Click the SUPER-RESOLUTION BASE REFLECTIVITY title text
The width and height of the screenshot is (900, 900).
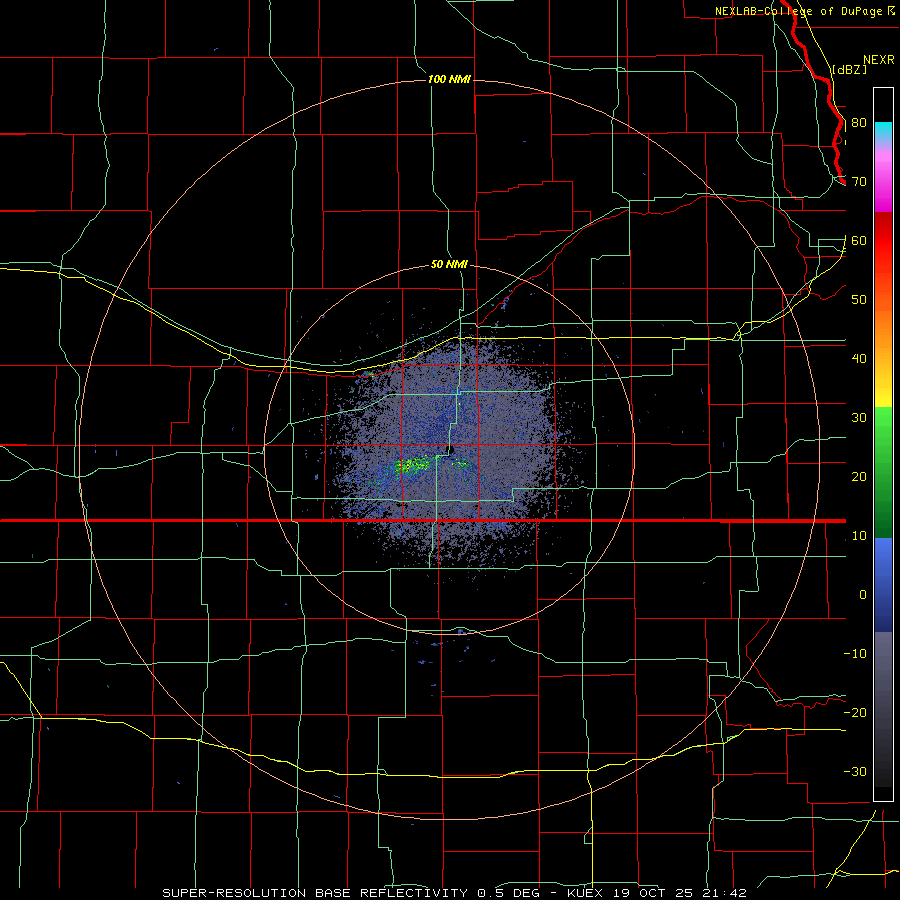pyautogui.click(x=315, y=893)
